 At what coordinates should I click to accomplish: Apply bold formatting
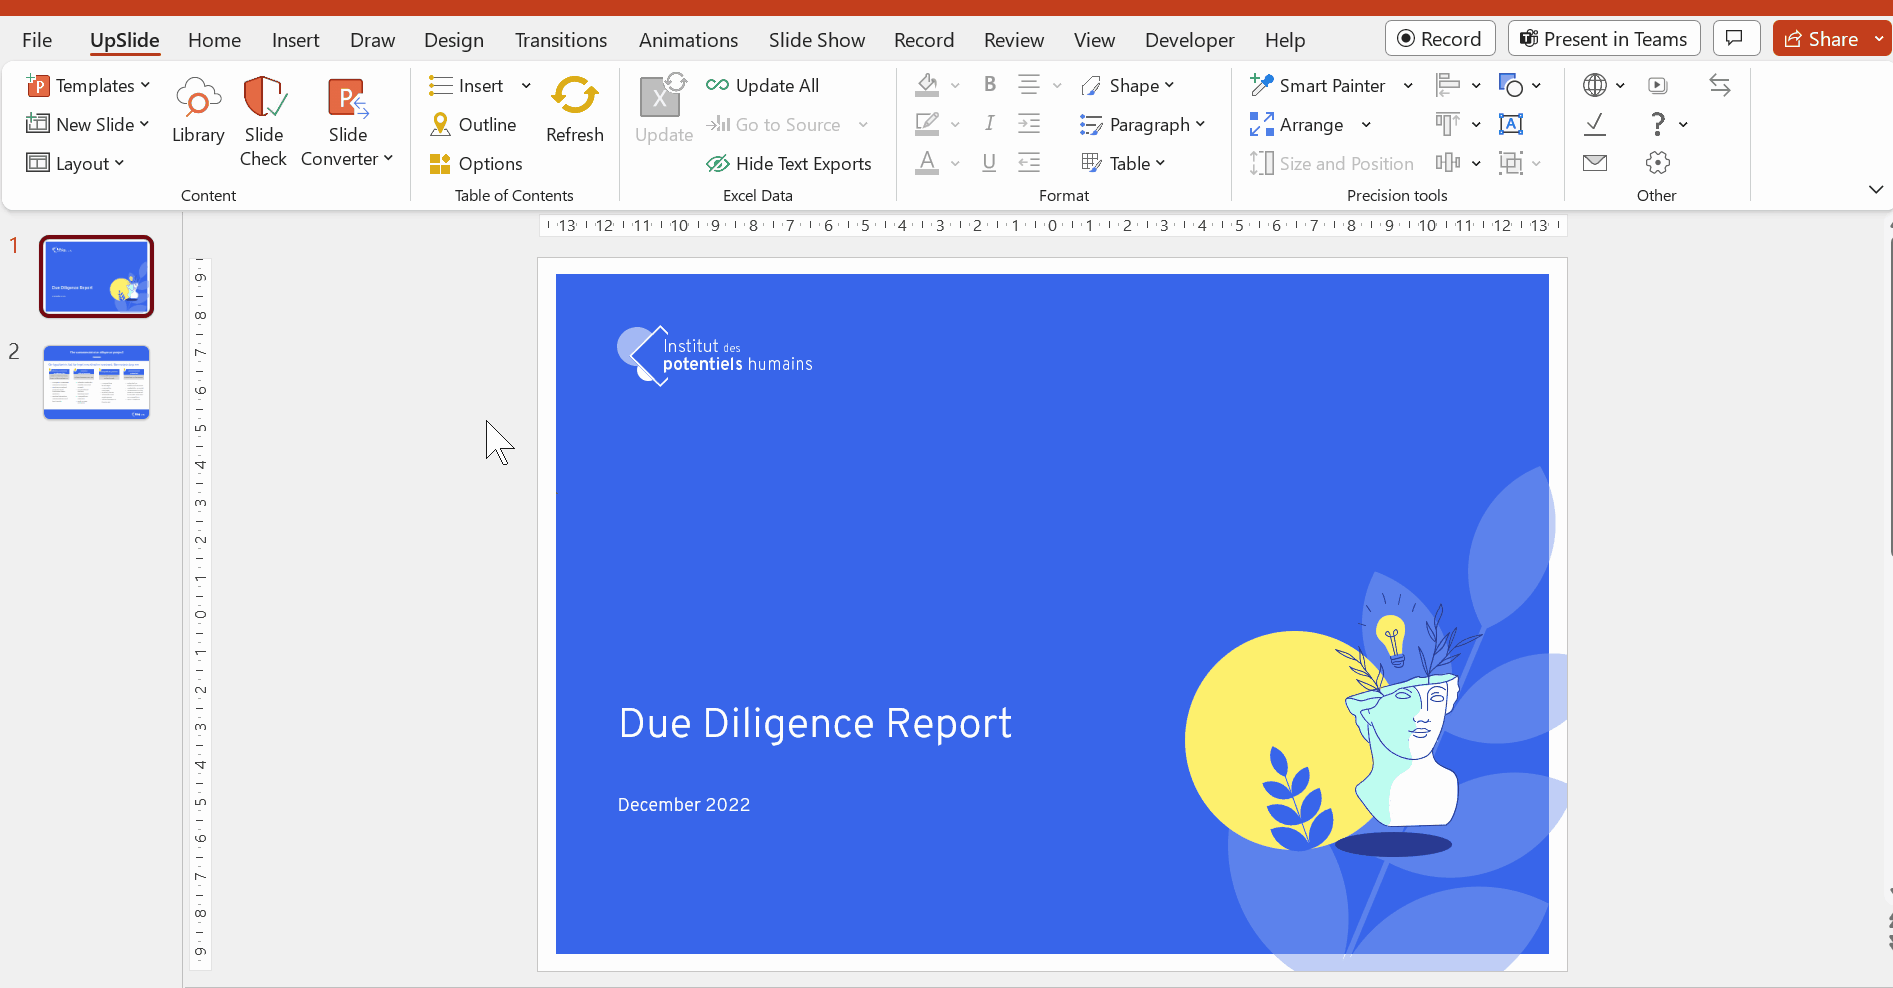tap(989, 85)
